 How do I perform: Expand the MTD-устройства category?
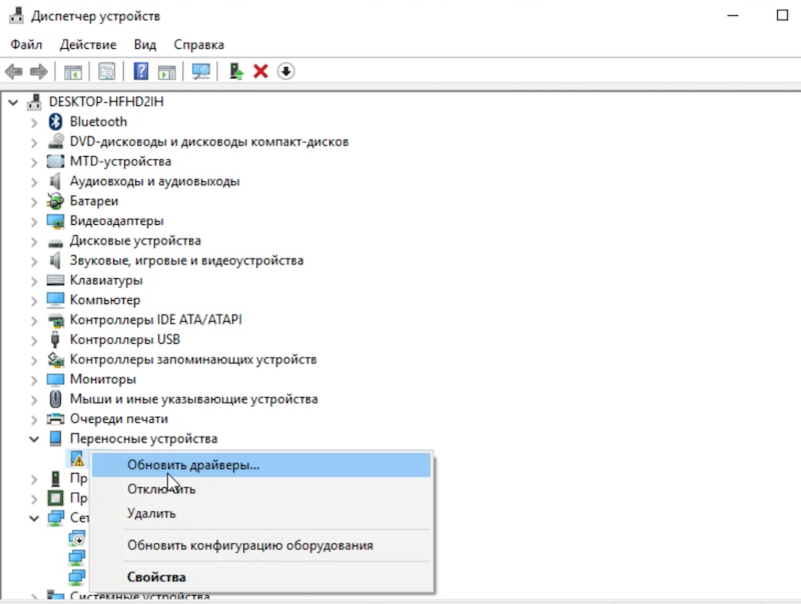pyautogui.click(x=34, y=162)
